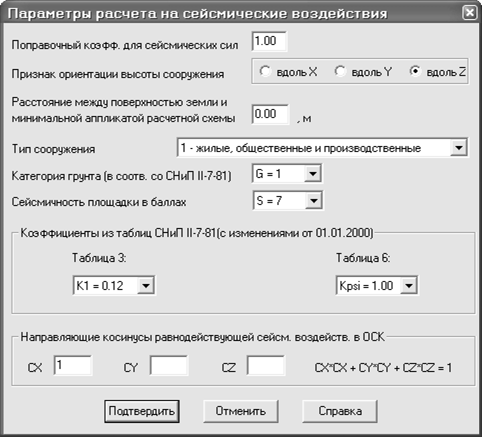Click the Признак ориентации высоты сооружения label

pyautogui.click(x=118, y=74)
